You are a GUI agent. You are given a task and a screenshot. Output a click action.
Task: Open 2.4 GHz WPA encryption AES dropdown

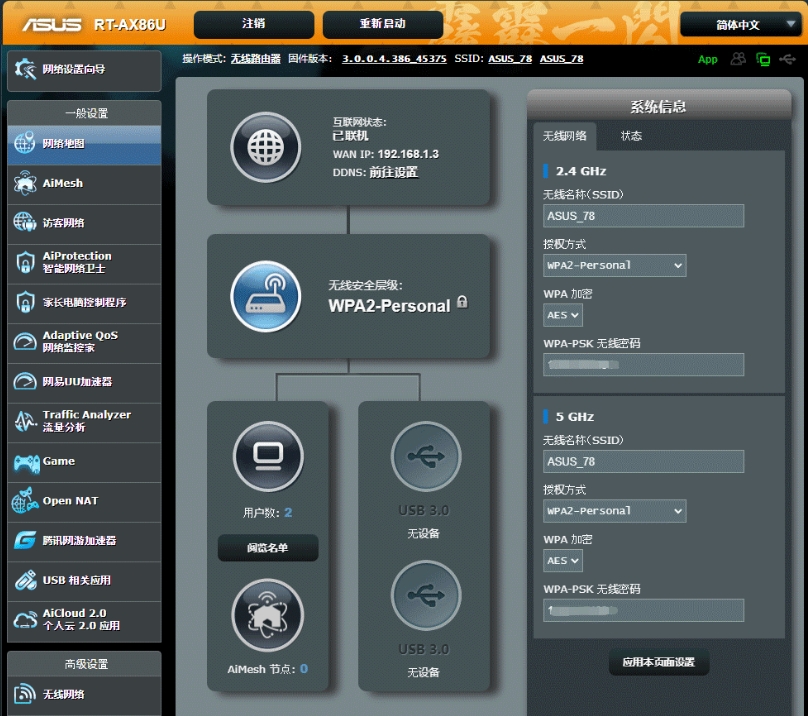click(563, 315)
